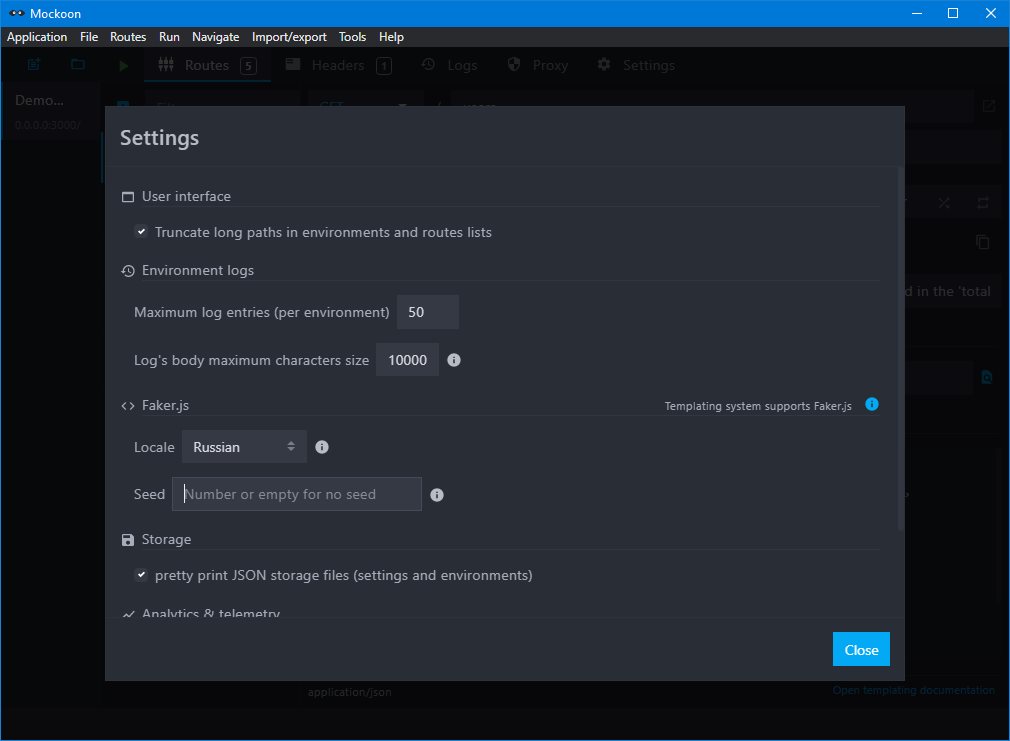Click the Analytics & telemetry section heading
This screenshot has height=741, width=1010.
click(x=211, y=613)
